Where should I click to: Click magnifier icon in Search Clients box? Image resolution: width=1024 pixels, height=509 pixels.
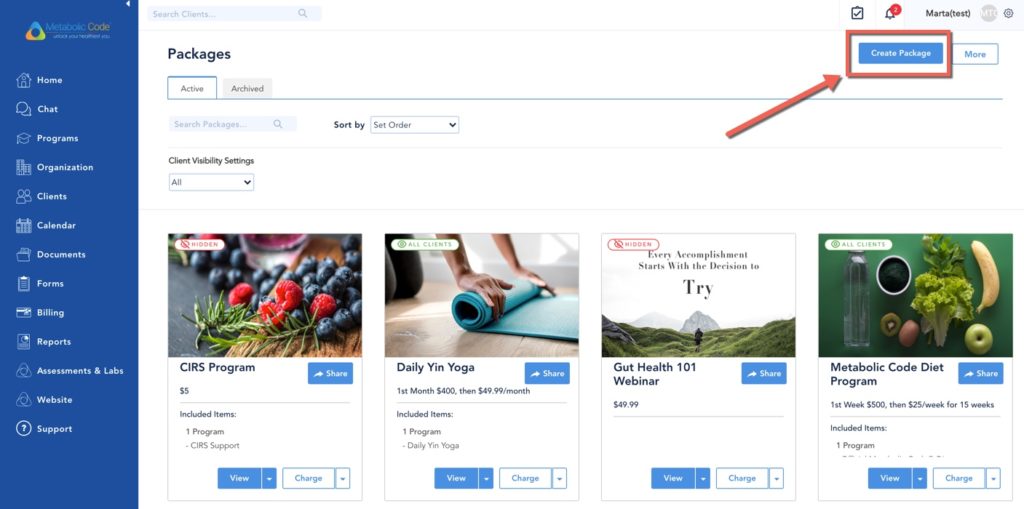[302, 13]
